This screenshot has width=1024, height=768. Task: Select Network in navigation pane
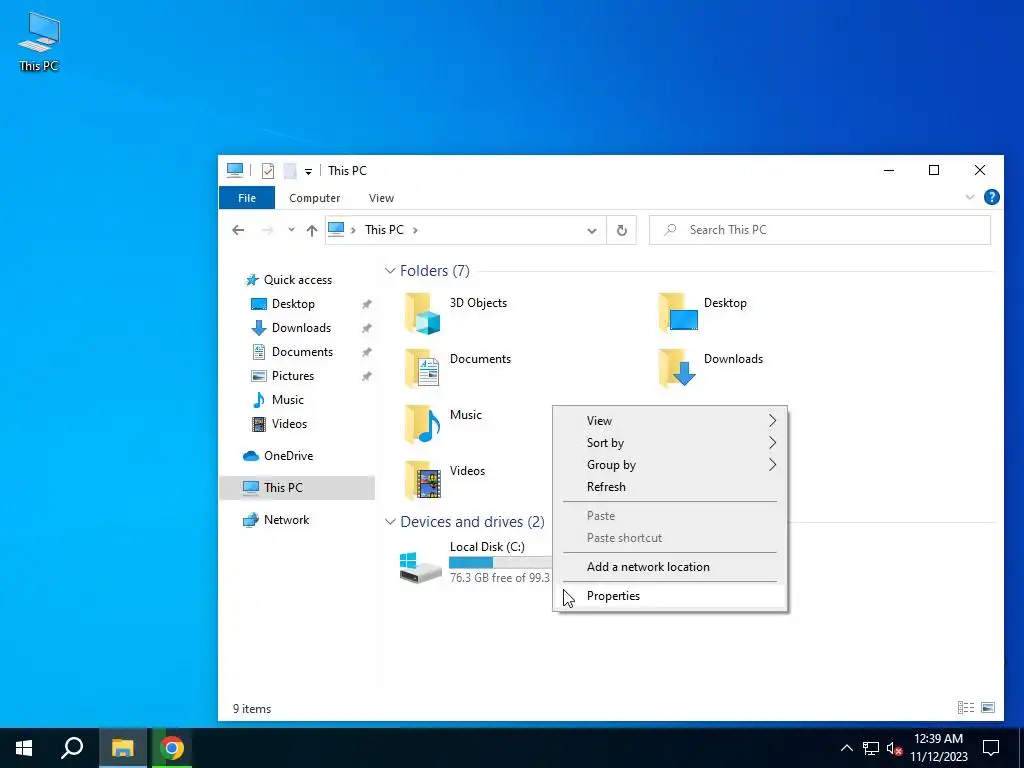(x=286, y=520)
